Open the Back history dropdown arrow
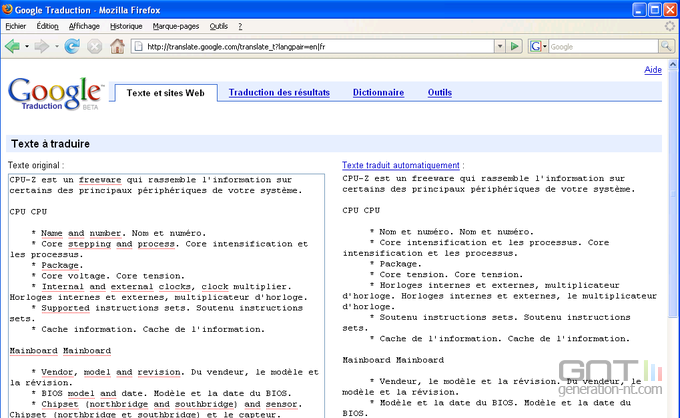Image resolution: width=680 pixels, height=418 pixels. coord(26,46)
